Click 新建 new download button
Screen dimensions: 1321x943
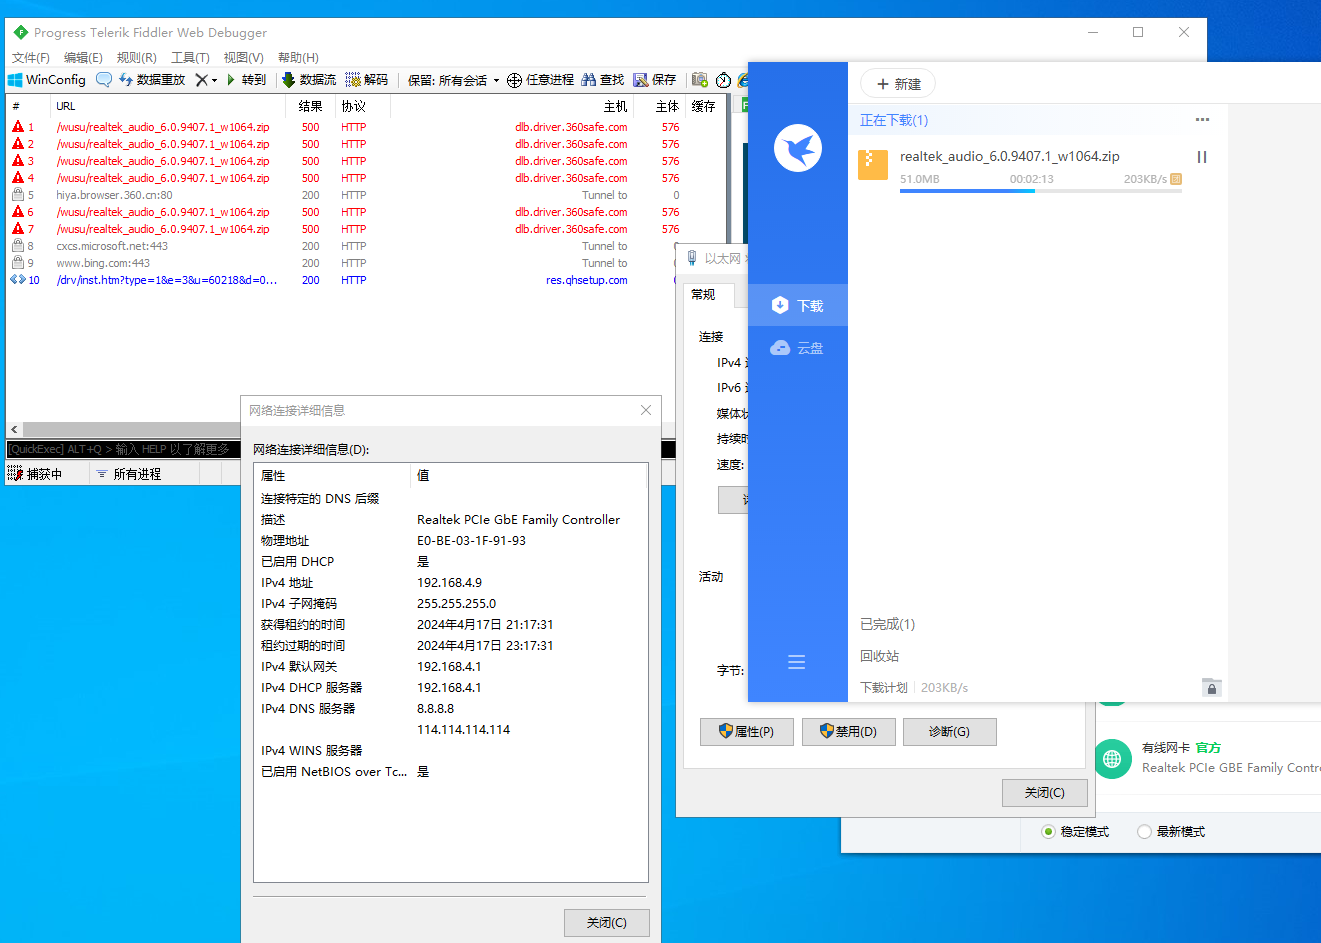pos(898,84)
